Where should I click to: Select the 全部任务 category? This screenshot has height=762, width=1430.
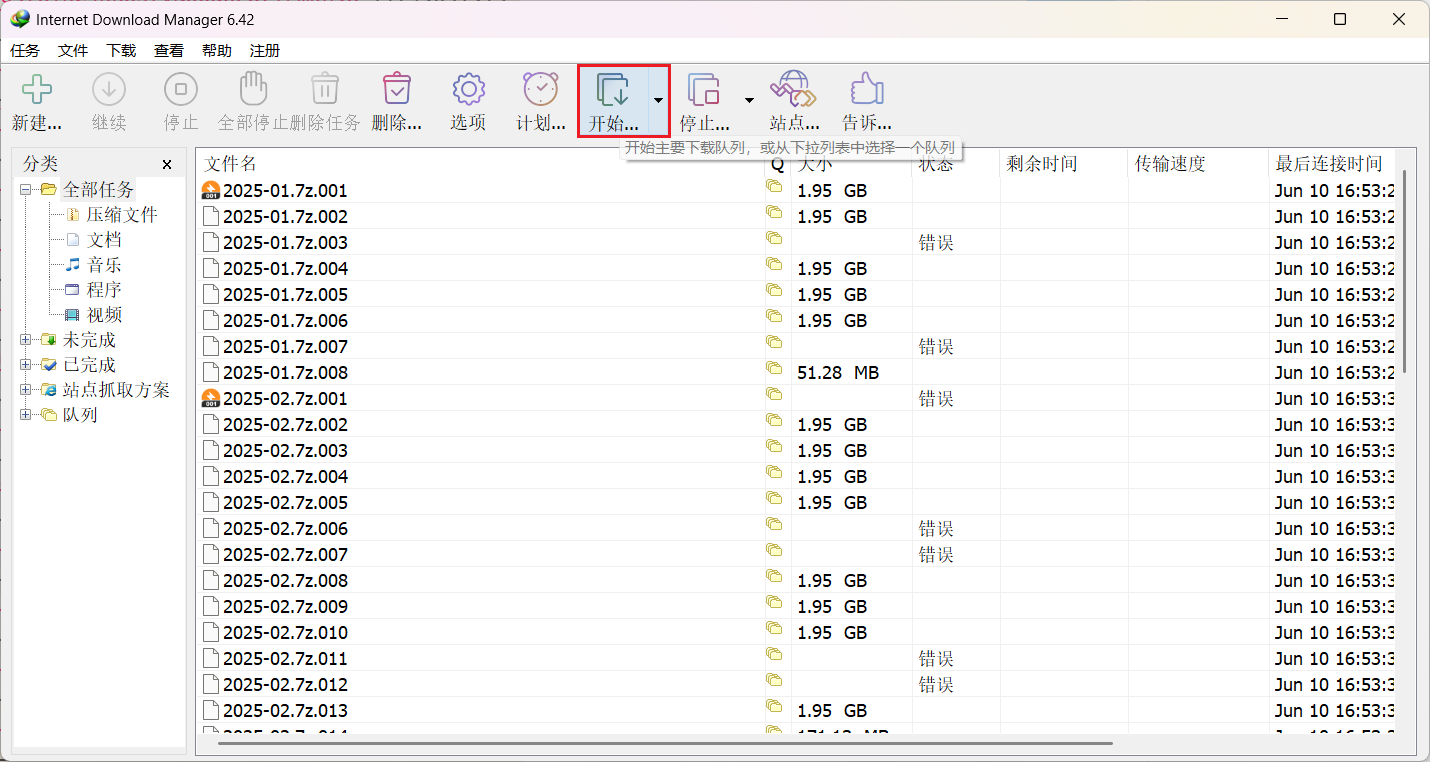[98, 190]
